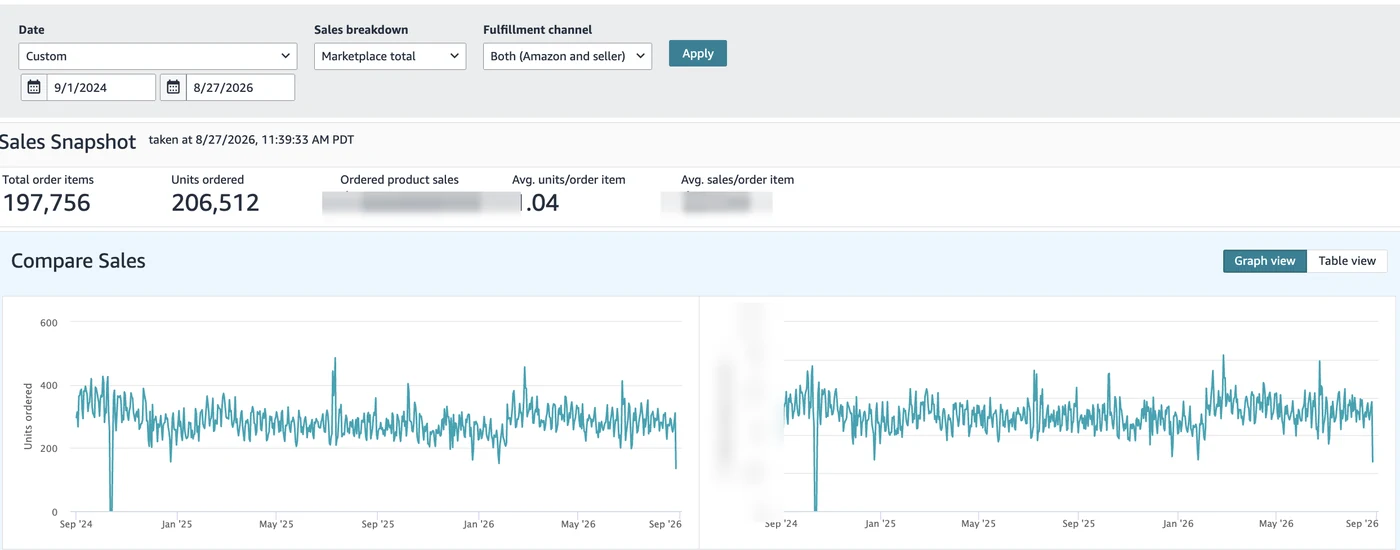Click the Avg. sales/order item label

coord(738,180)
